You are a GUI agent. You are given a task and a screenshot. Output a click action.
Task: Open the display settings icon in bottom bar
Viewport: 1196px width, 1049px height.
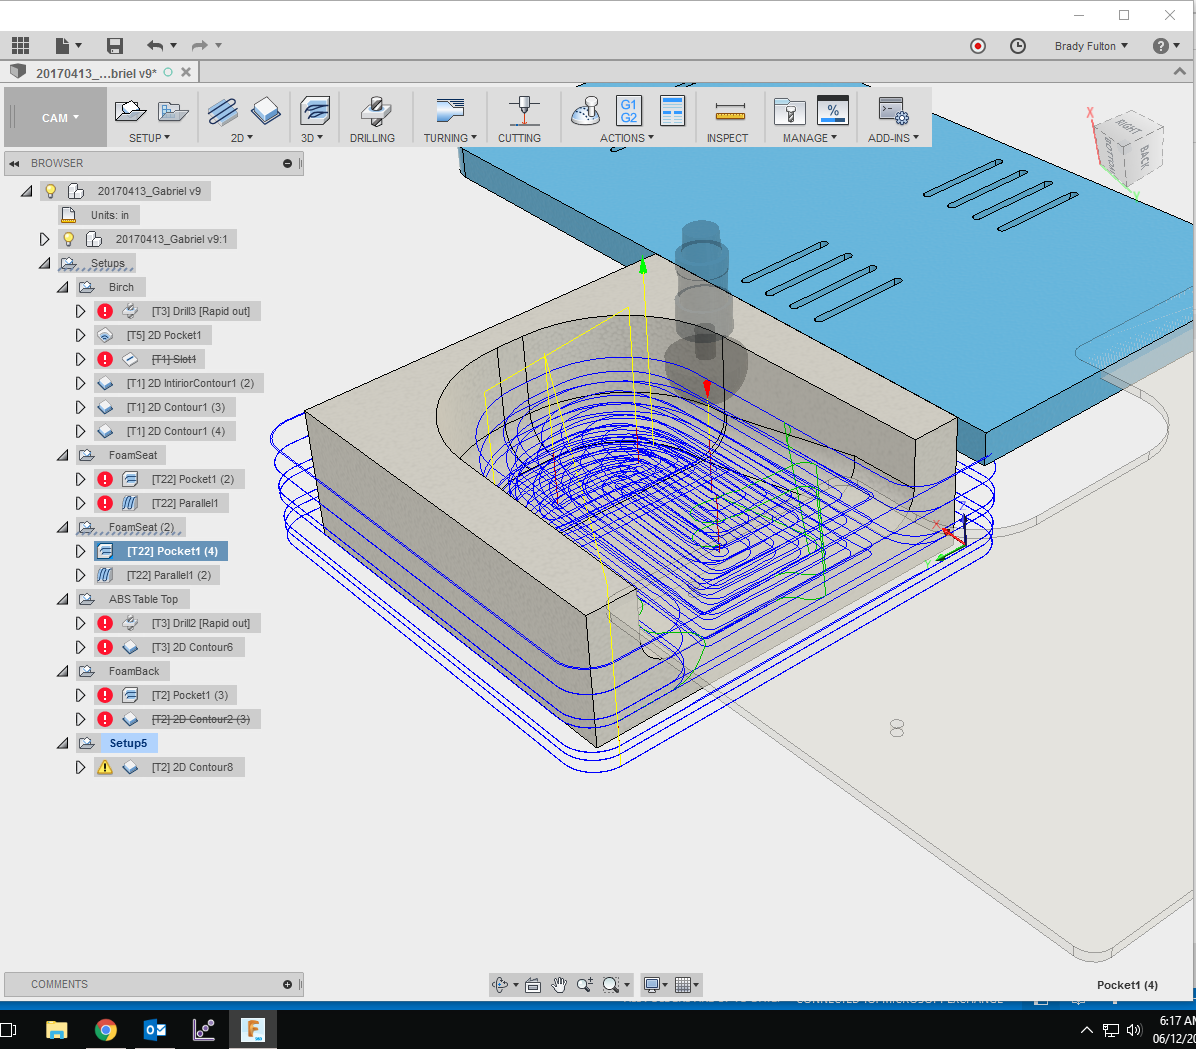click(652, 984)
